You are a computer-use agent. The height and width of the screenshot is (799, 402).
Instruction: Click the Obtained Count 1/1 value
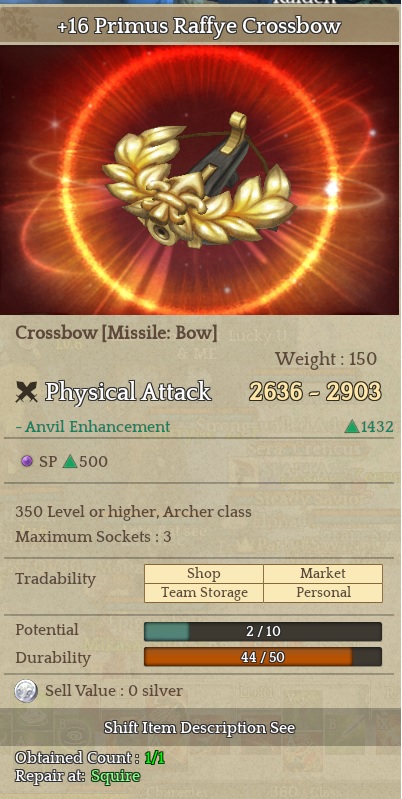[154, 758]
